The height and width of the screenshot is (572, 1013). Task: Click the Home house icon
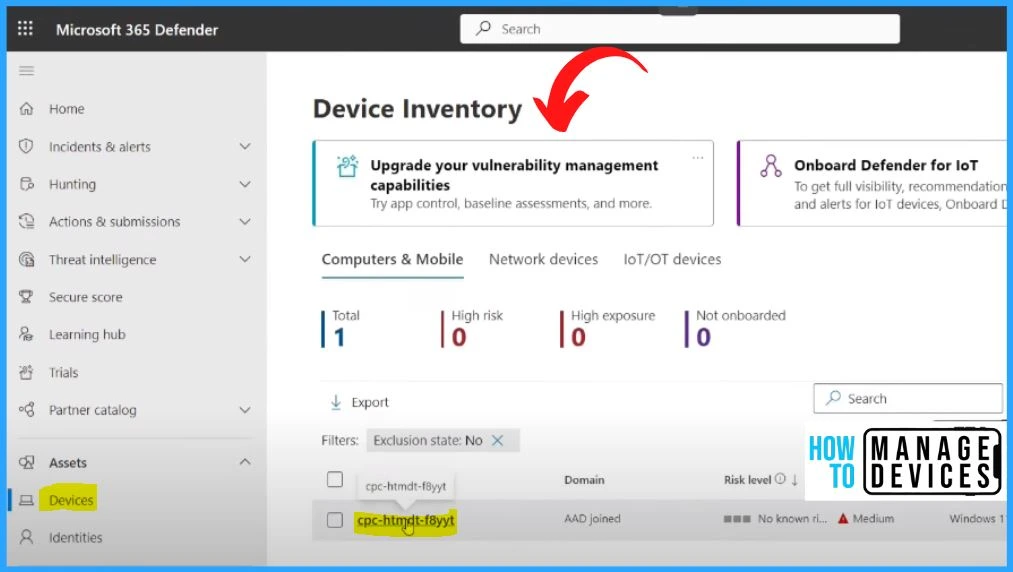(x=26, y=109)
